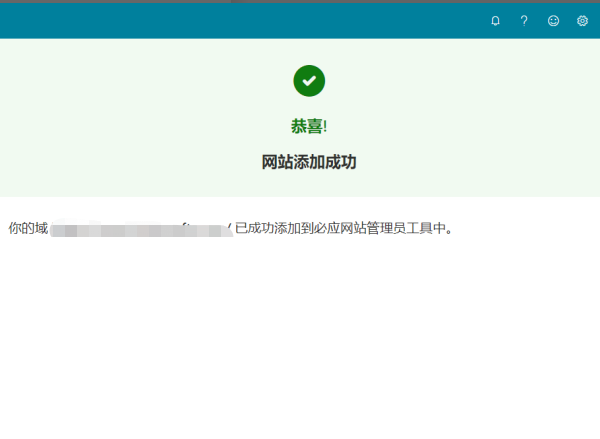Click the center of the teal header bar

coord(300,21)
